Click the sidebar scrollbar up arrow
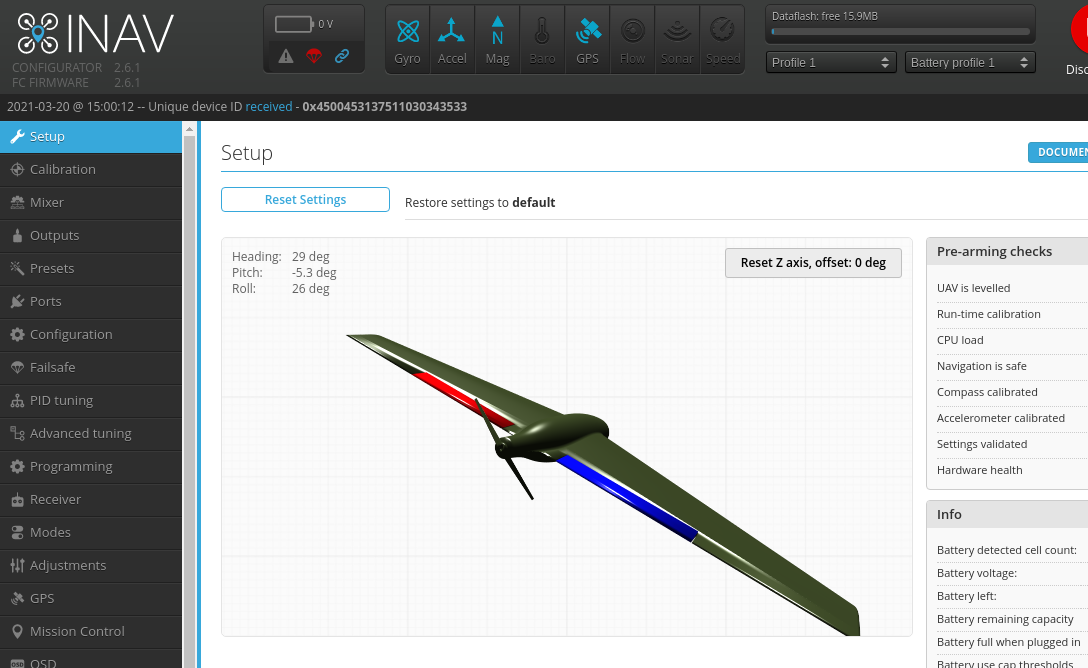Image resolution: width=1088 pixels, height=668 pixels. (189, 129)
